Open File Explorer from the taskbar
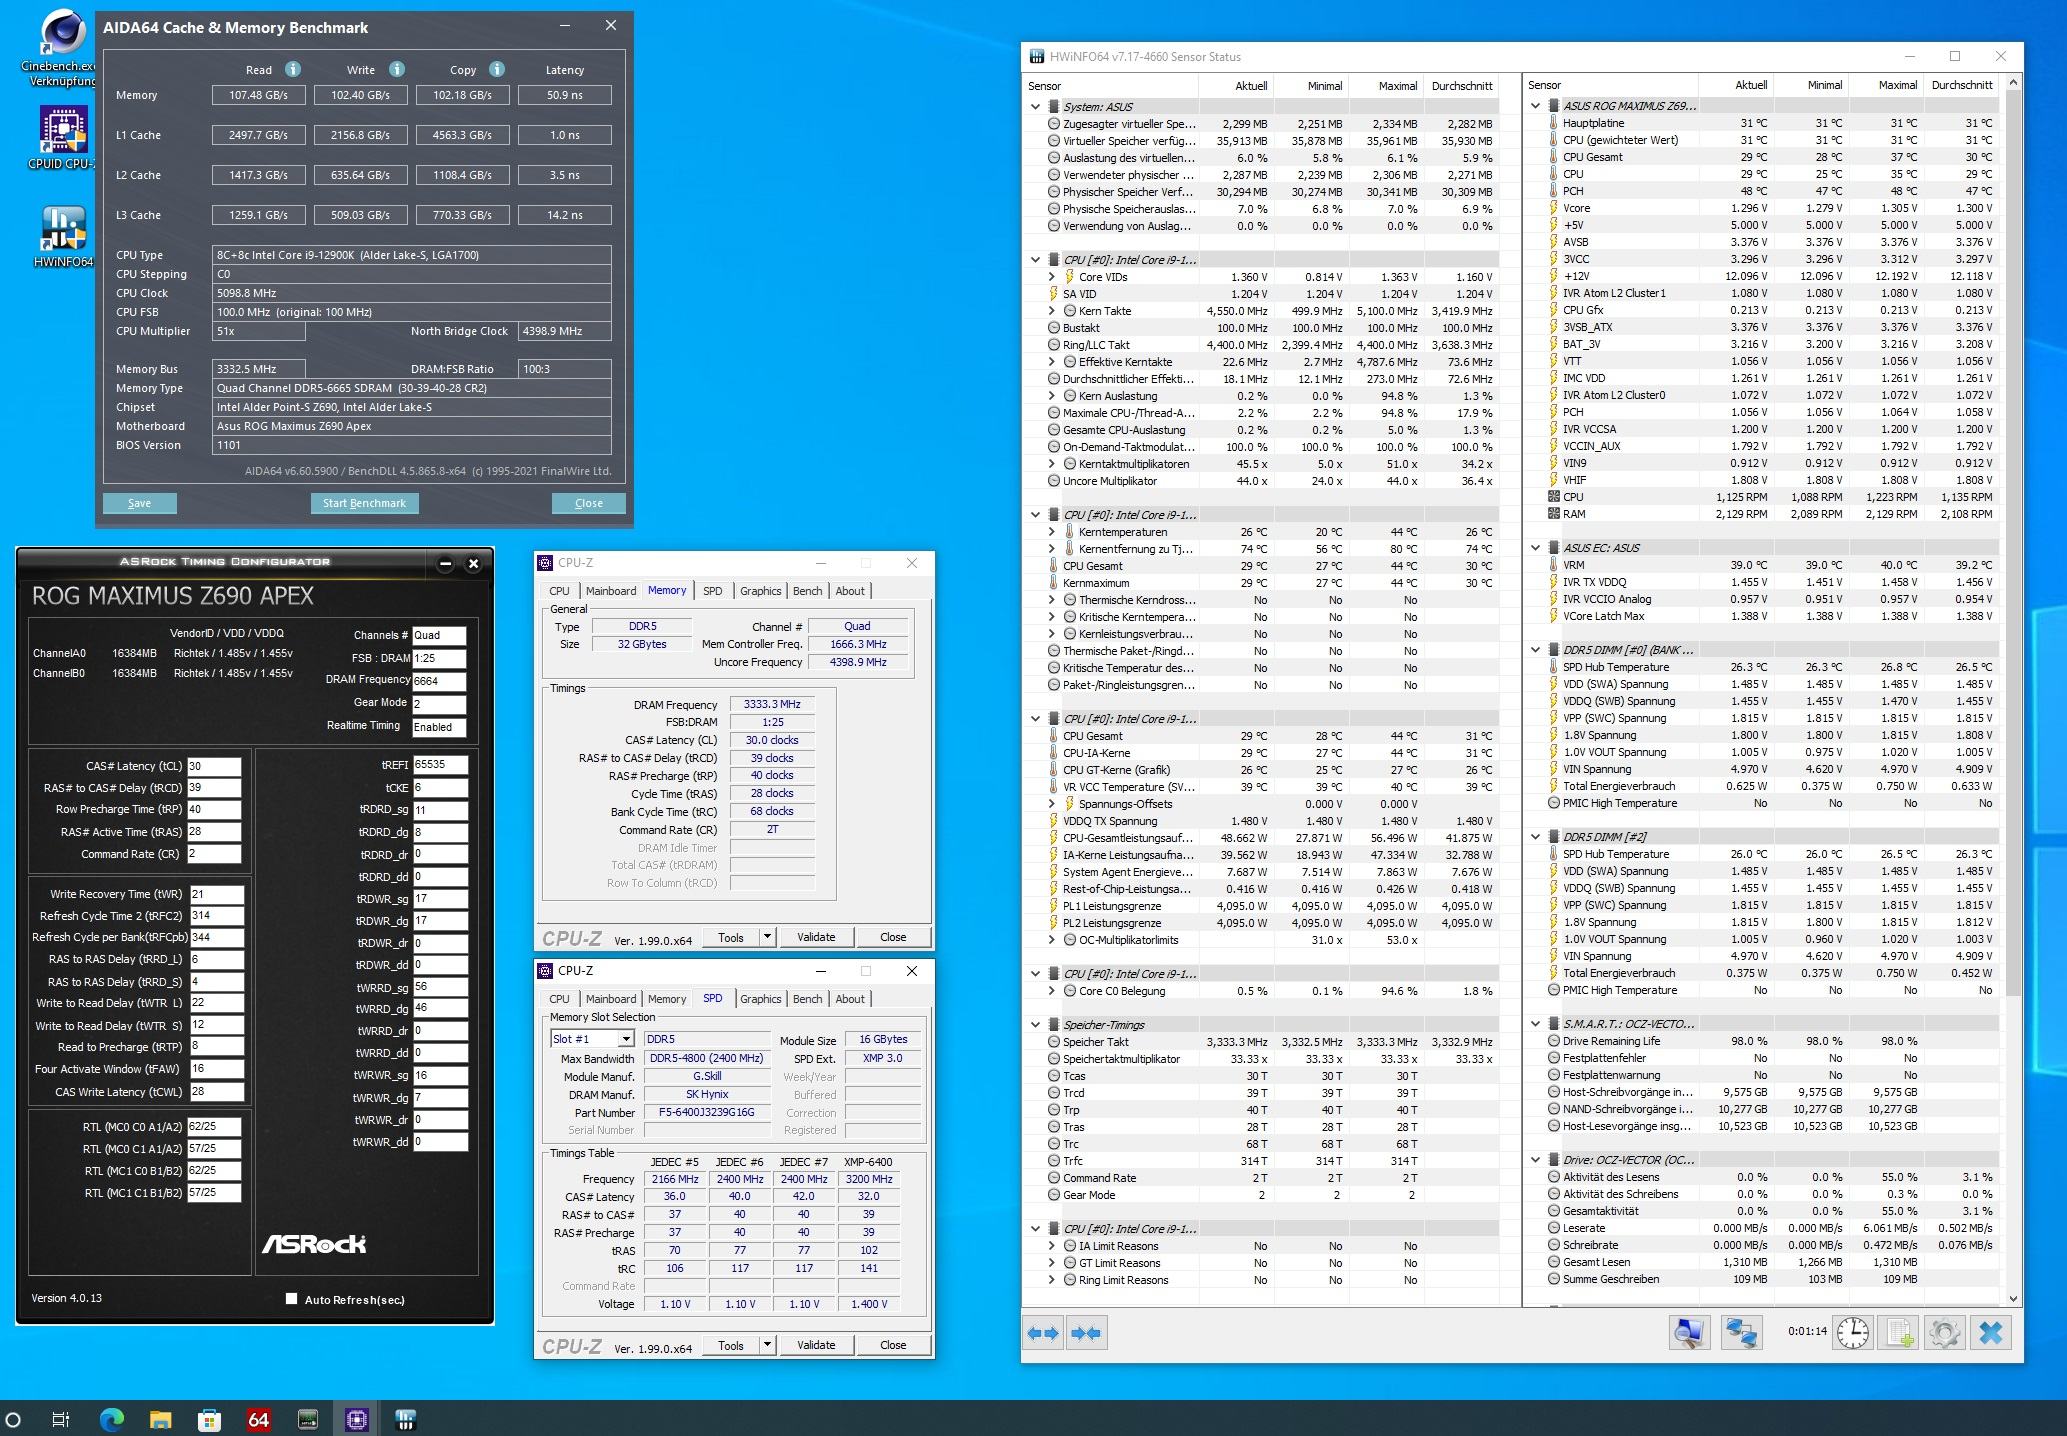This screenshot has width=2067, height=1436. tap(161, 1419)
